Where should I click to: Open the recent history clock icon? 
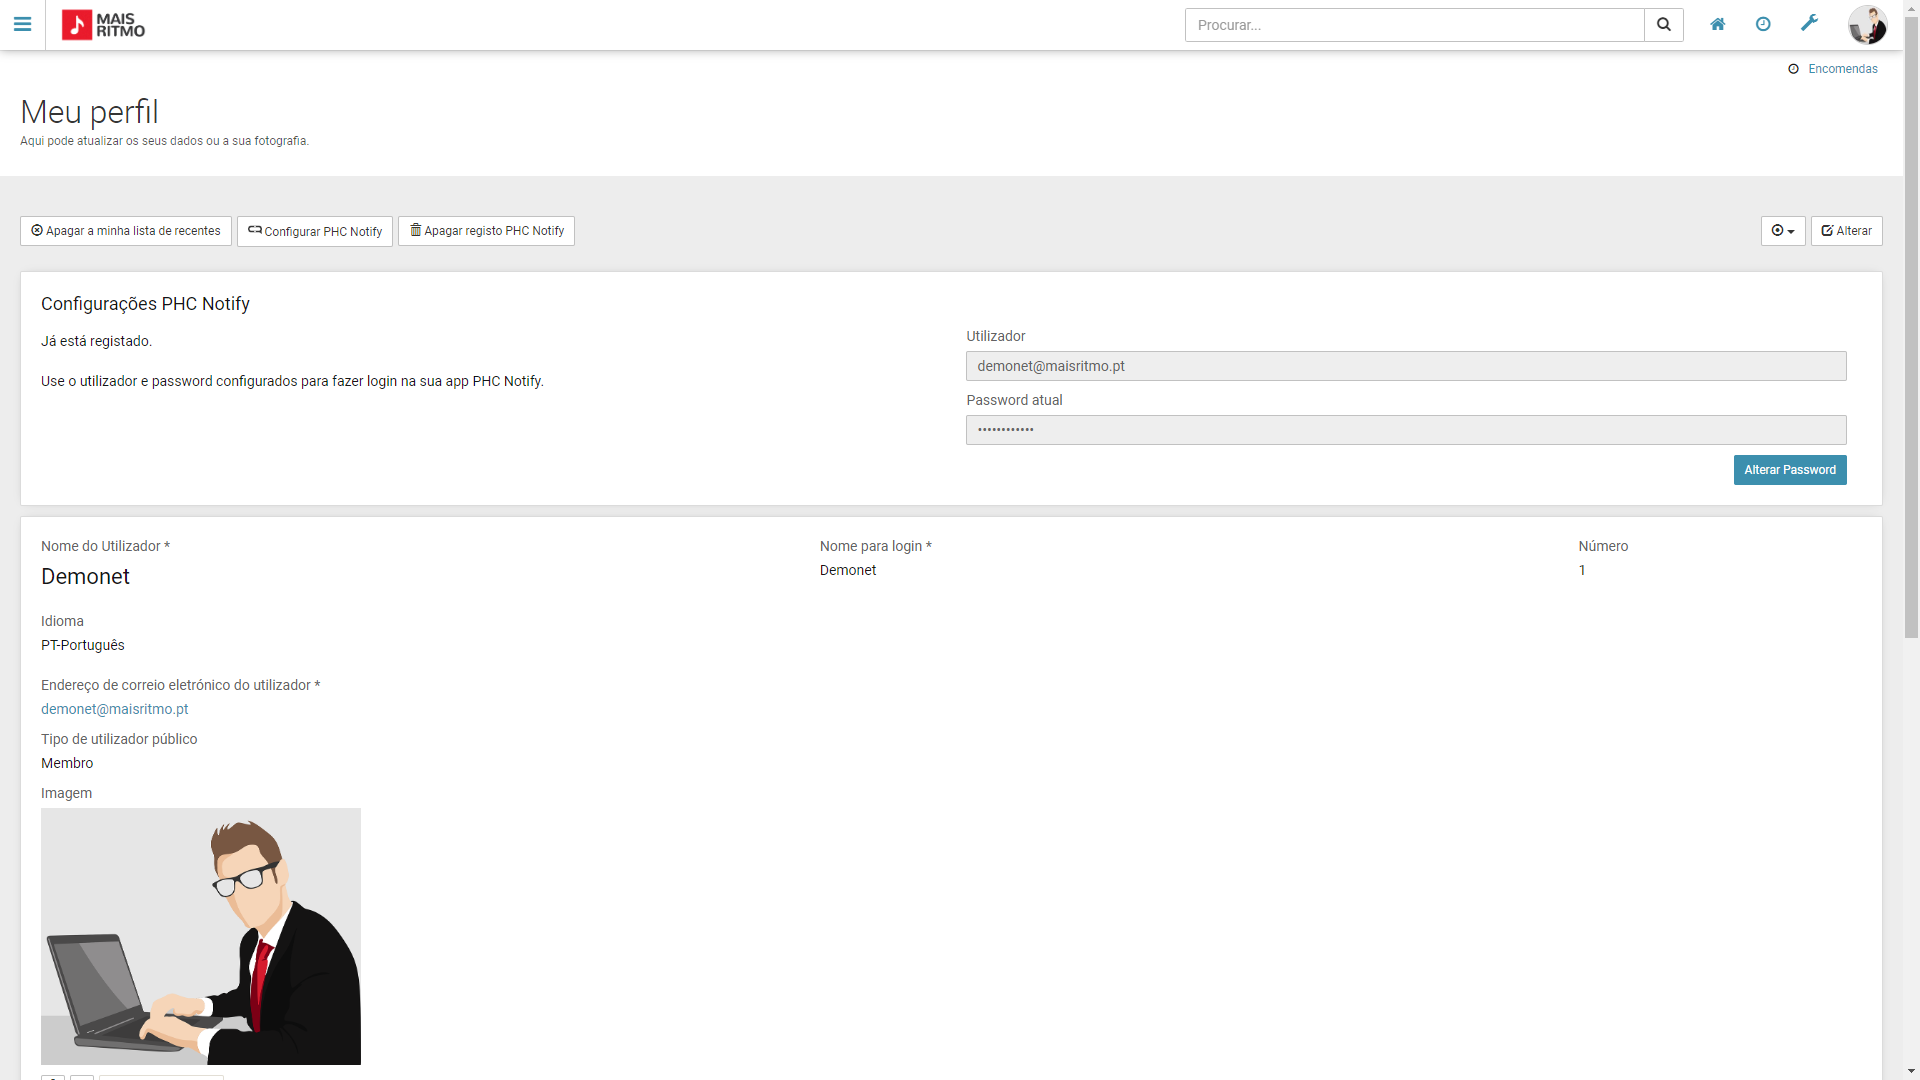point(1763,24)
